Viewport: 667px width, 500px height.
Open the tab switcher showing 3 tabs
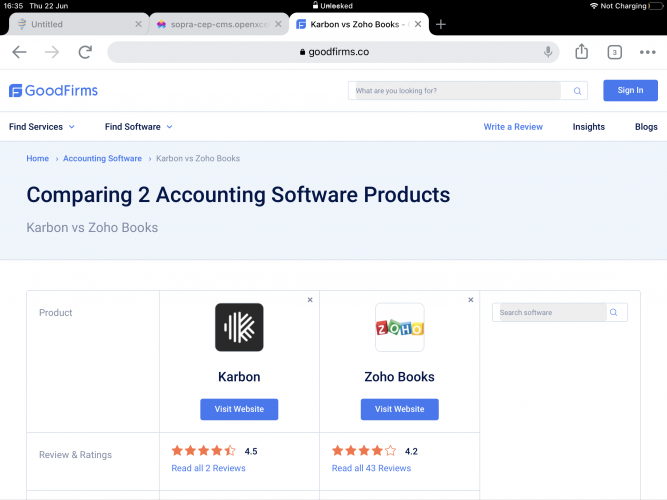(614, 52)
